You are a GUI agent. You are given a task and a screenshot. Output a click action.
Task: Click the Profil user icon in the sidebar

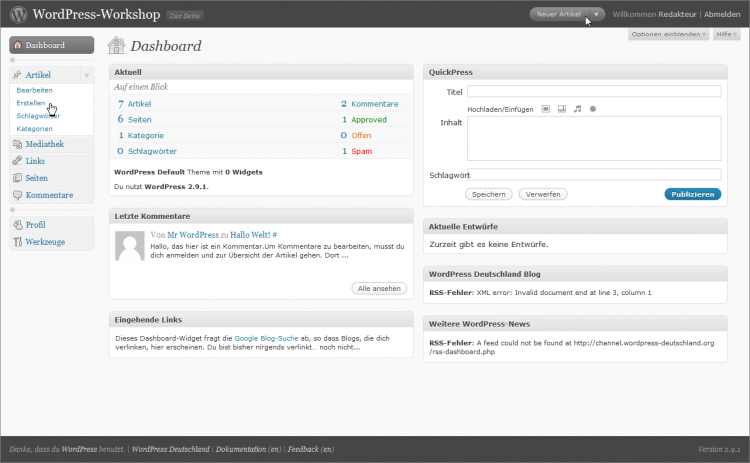pyautogui.click(x=18, y=225)
